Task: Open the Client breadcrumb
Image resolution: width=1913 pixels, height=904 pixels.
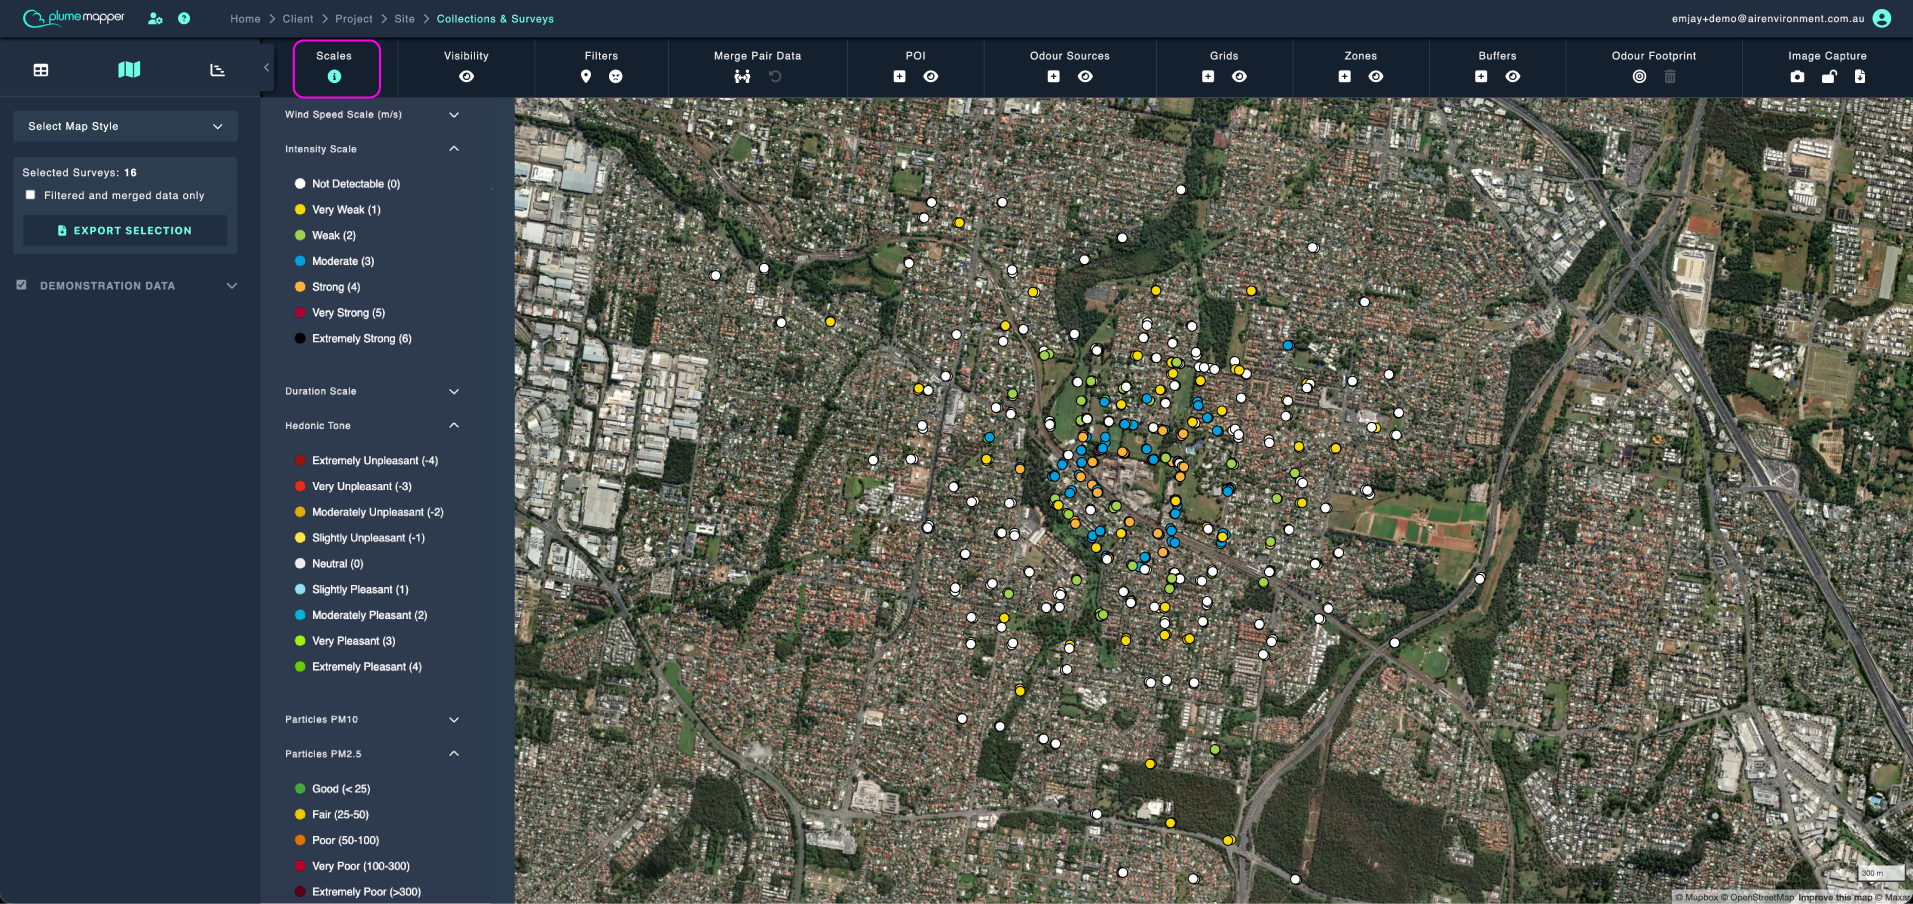Action: pyautogui.click(x=298, y=19)
